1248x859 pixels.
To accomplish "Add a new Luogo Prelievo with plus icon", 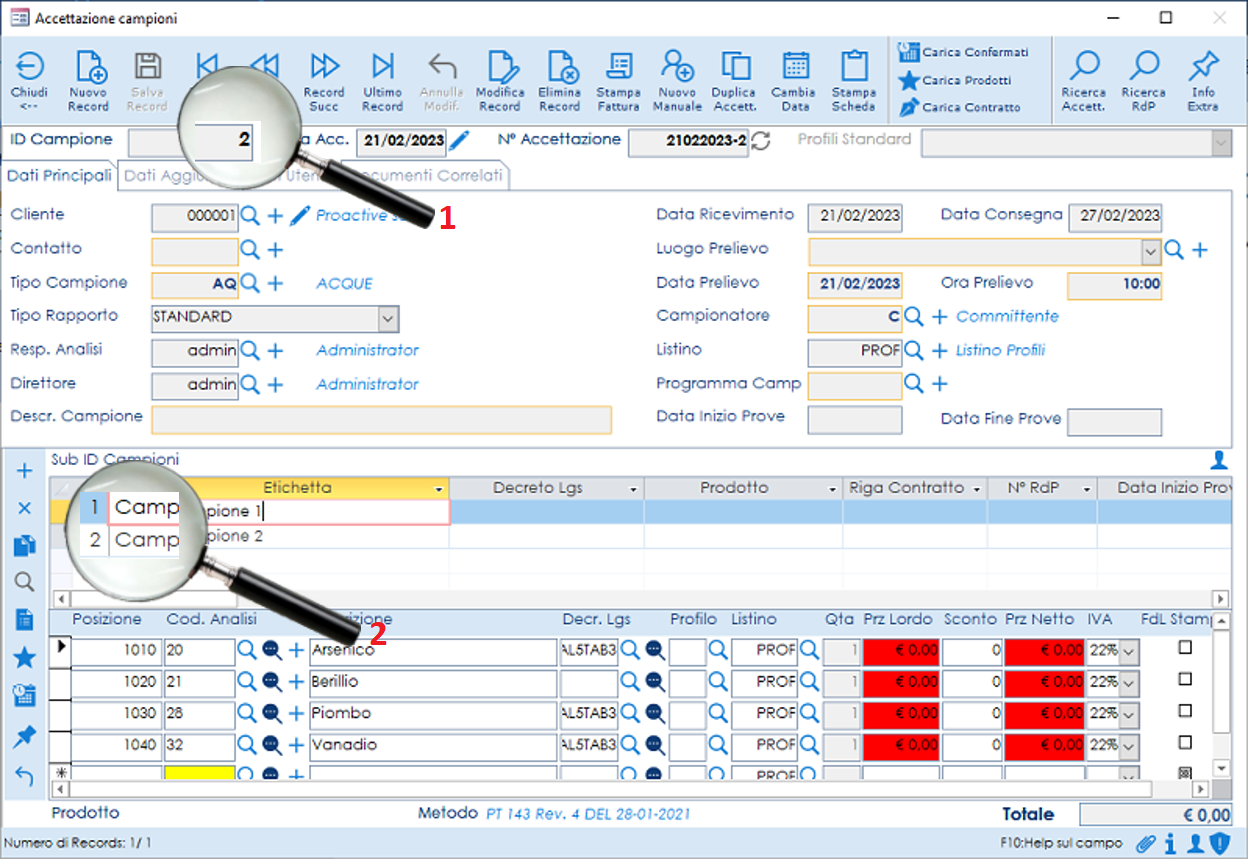I will click(x=1199, y=250).
